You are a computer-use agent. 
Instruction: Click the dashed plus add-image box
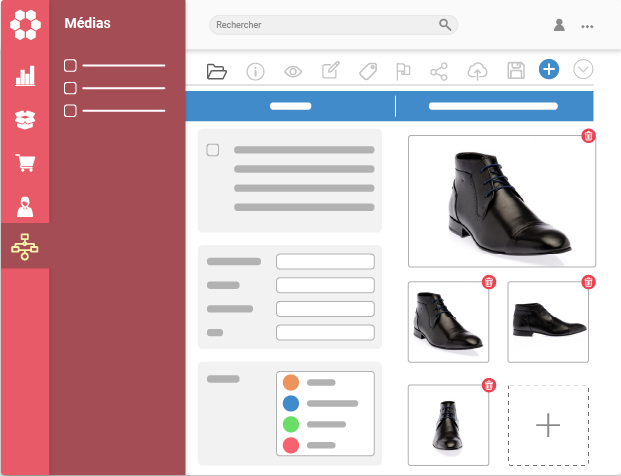(x=549, y=425)
